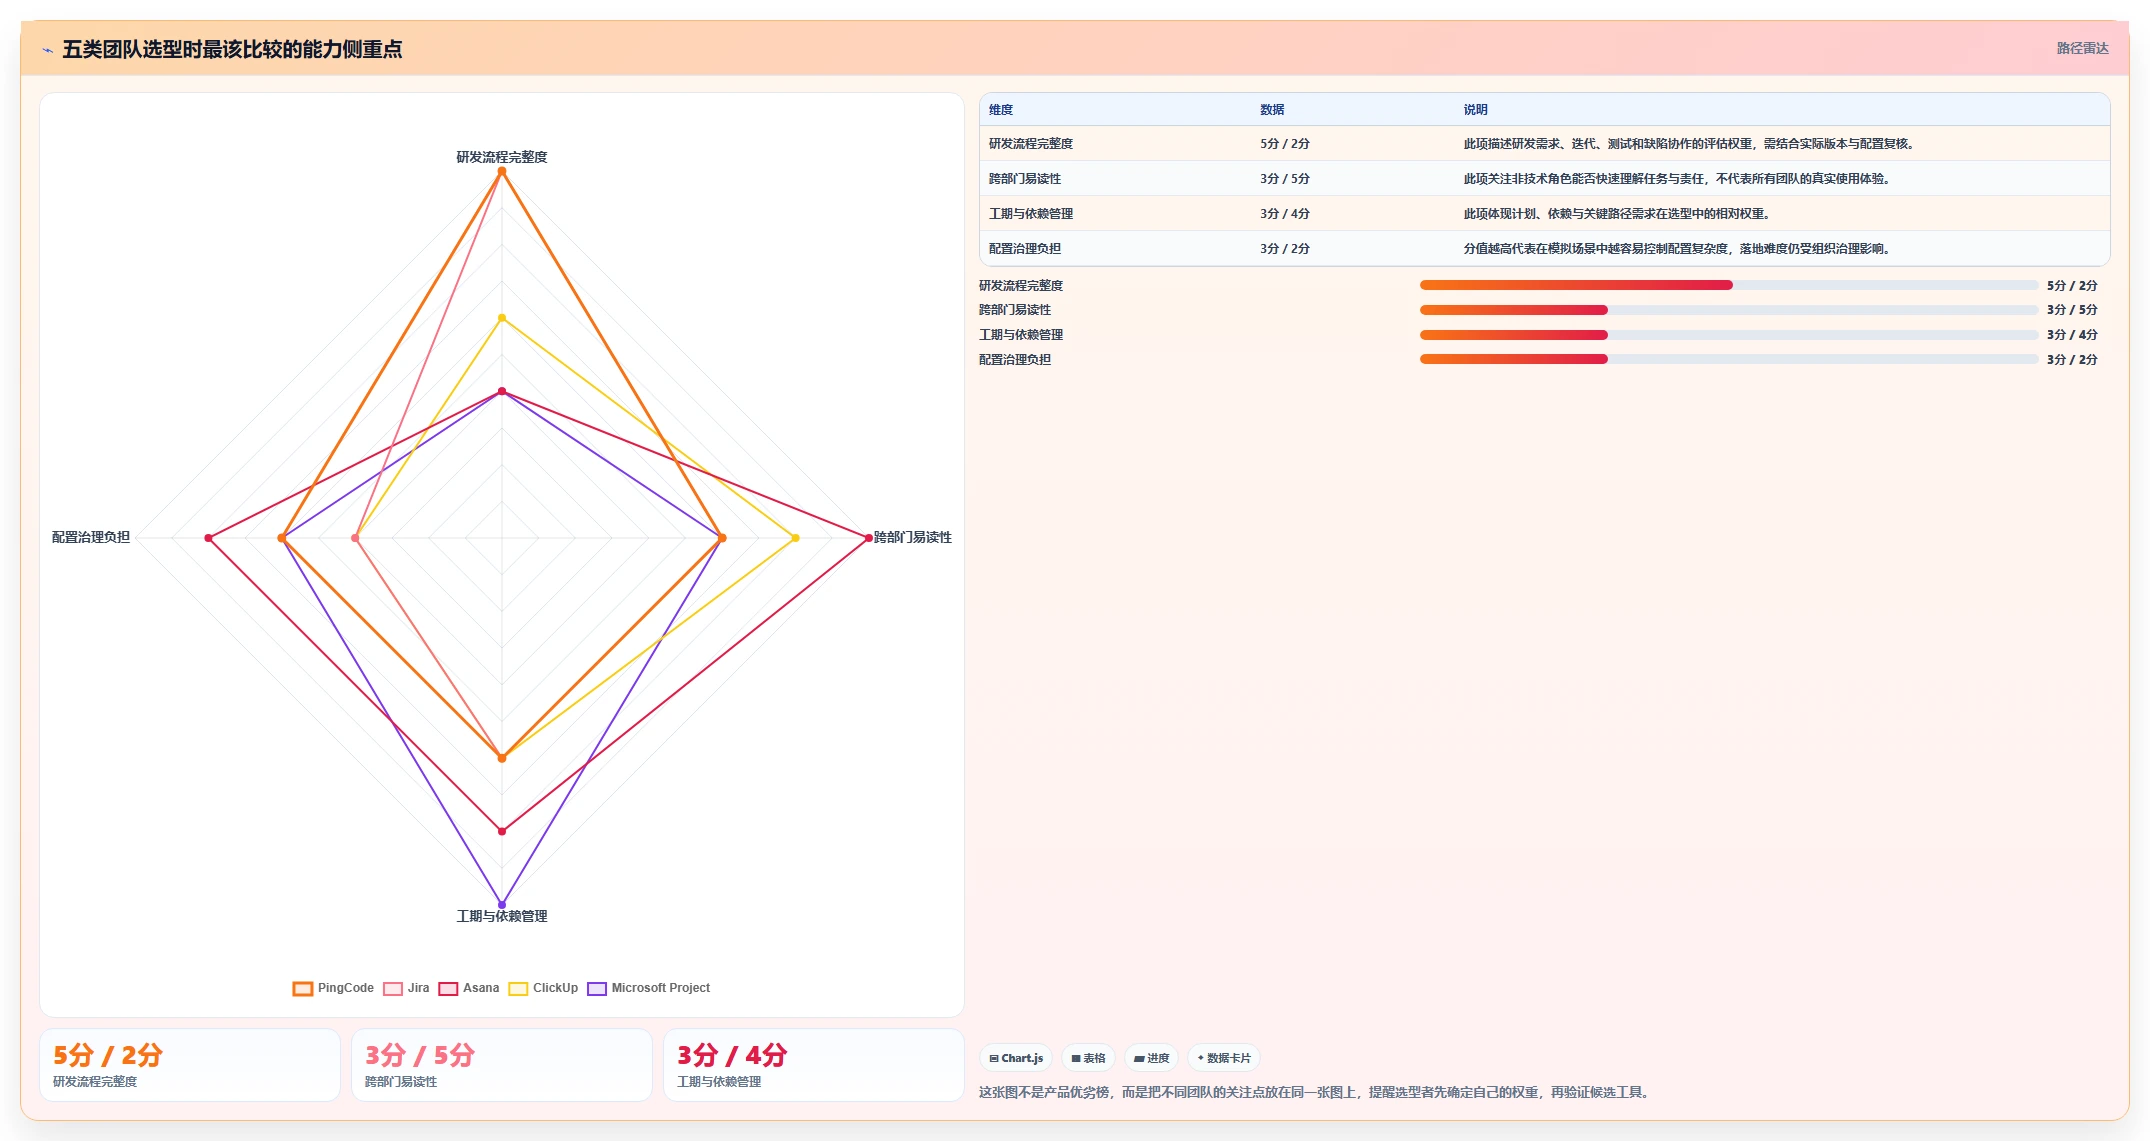Click radar axis label 工期与依赖管理
2150x1141 pixels.
[x=502, y=916]
